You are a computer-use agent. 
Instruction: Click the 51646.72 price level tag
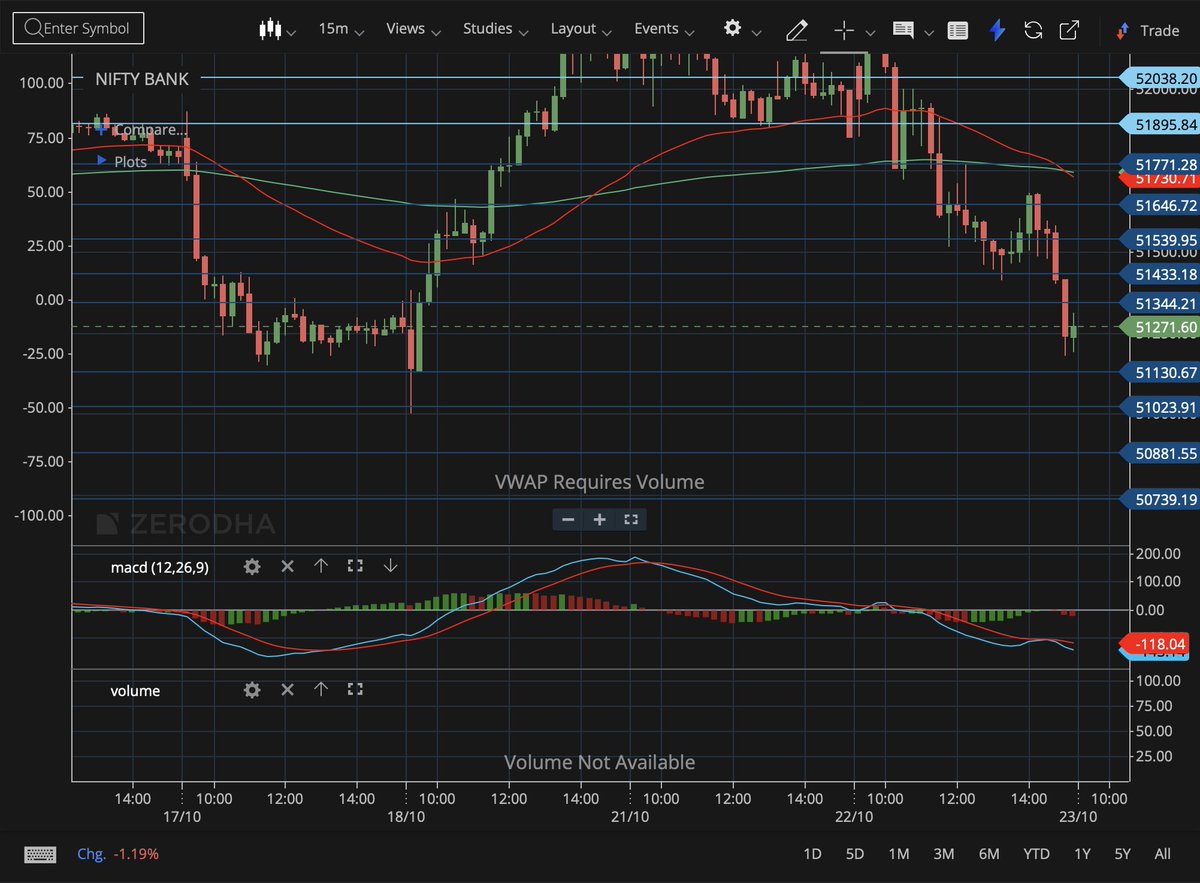click(1160, 205)
